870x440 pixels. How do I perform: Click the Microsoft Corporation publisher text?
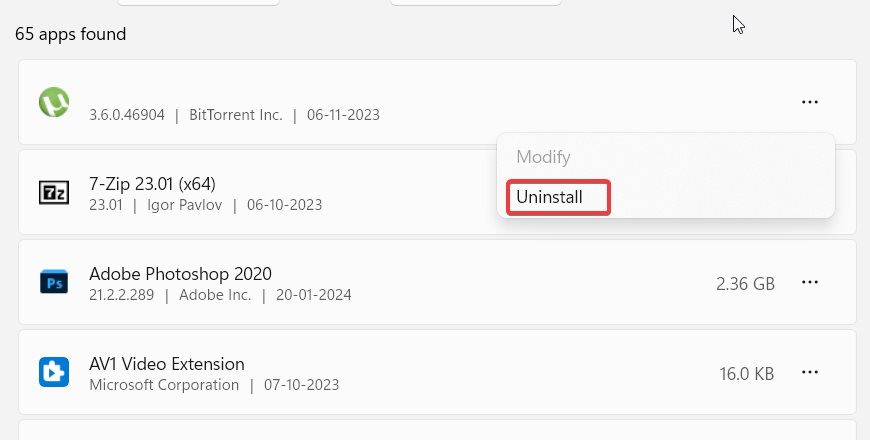coord(164,385)
